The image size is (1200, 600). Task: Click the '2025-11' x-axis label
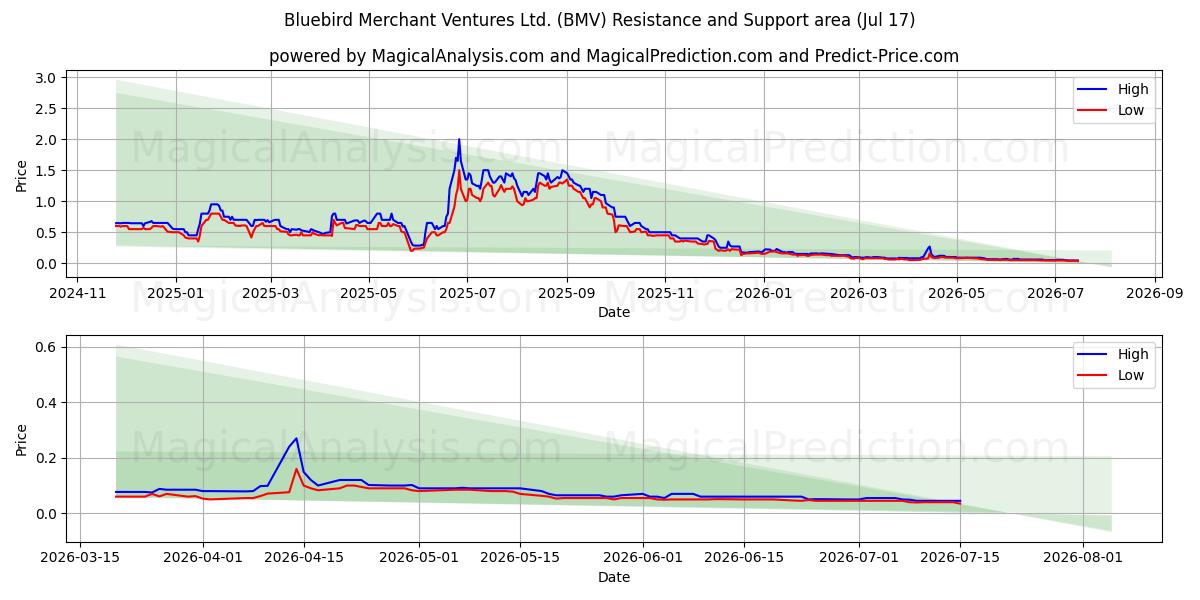(665, 293)
